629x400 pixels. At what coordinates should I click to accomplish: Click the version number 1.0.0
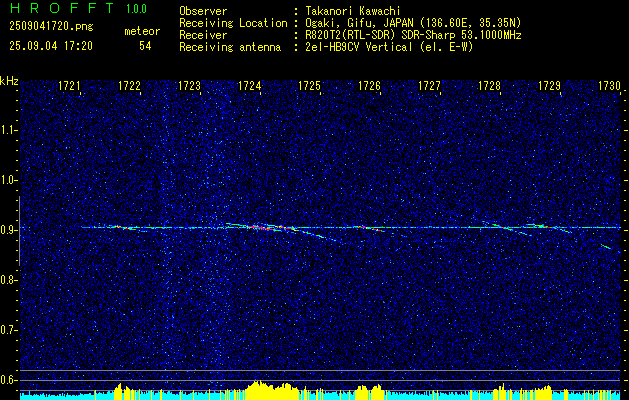[136, 9]
